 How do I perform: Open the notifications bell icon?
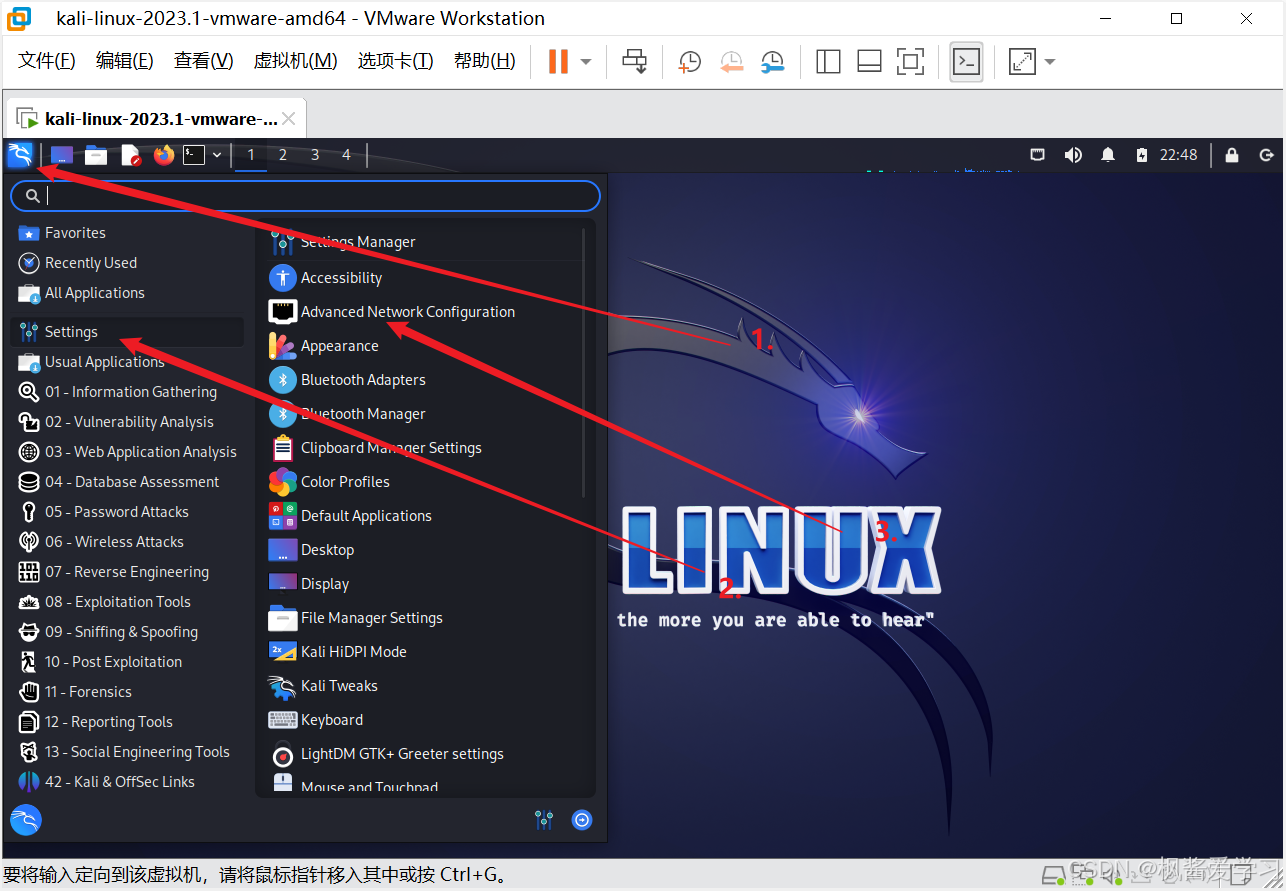[1108, 155]
